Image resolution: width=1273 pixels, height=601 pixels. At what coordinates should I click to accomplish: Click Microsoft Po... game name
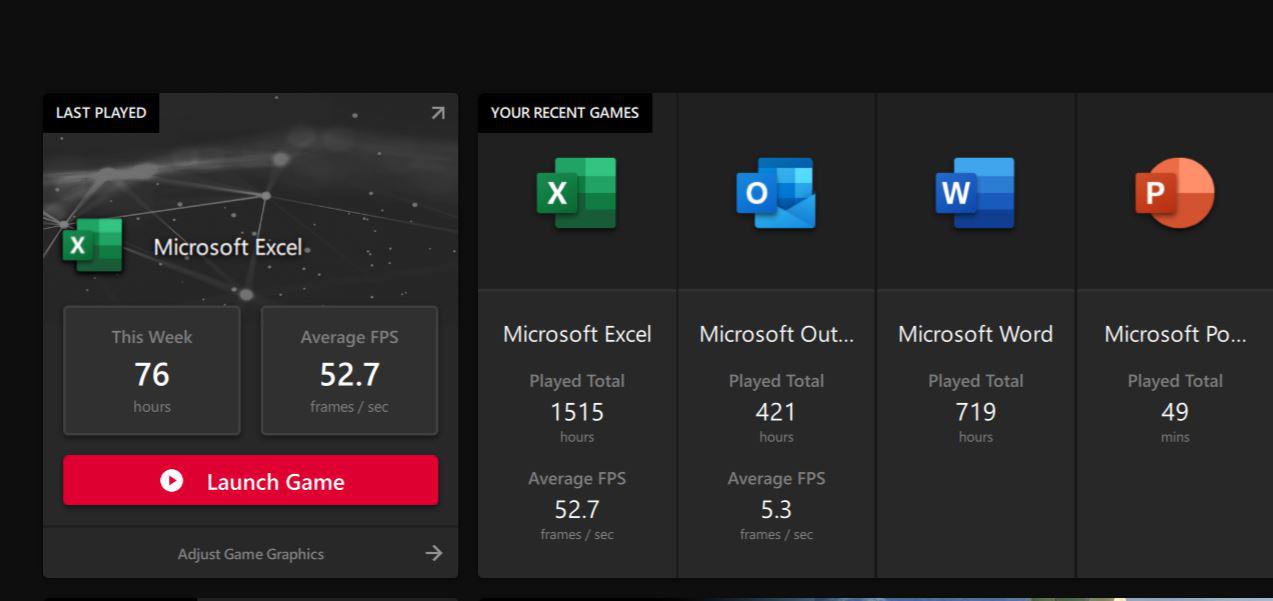click(1175, 334)
